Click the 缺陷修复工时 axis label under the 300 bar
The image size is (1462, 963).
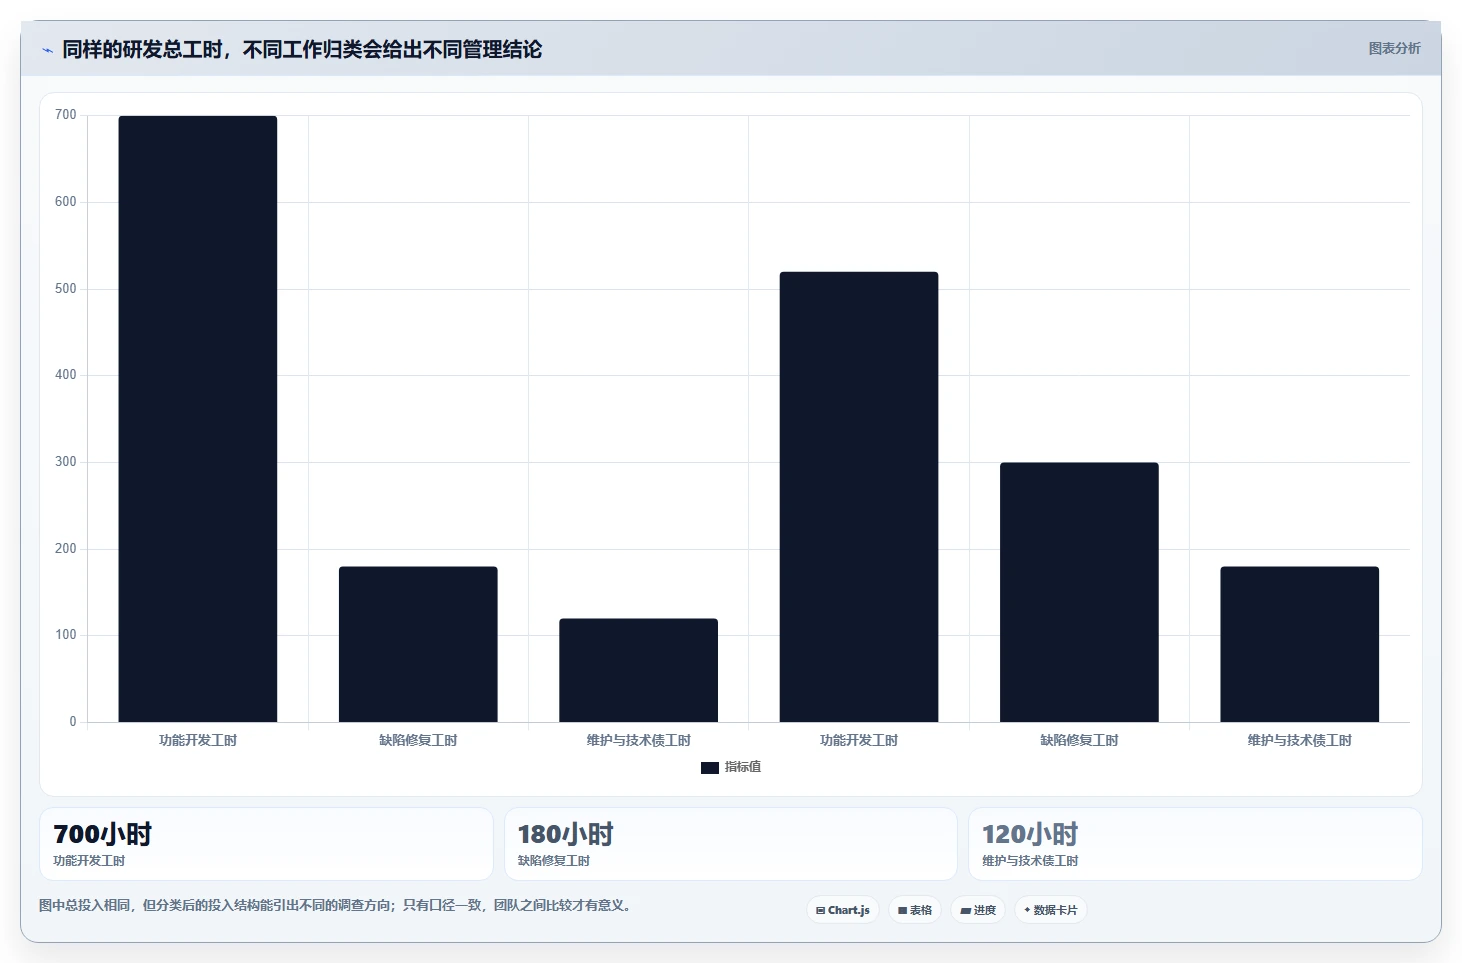(1079, 740)
